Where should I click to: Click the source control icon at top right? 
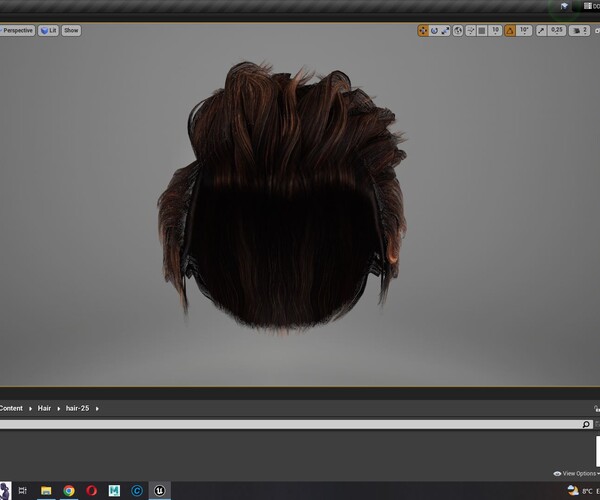point(564,6)
